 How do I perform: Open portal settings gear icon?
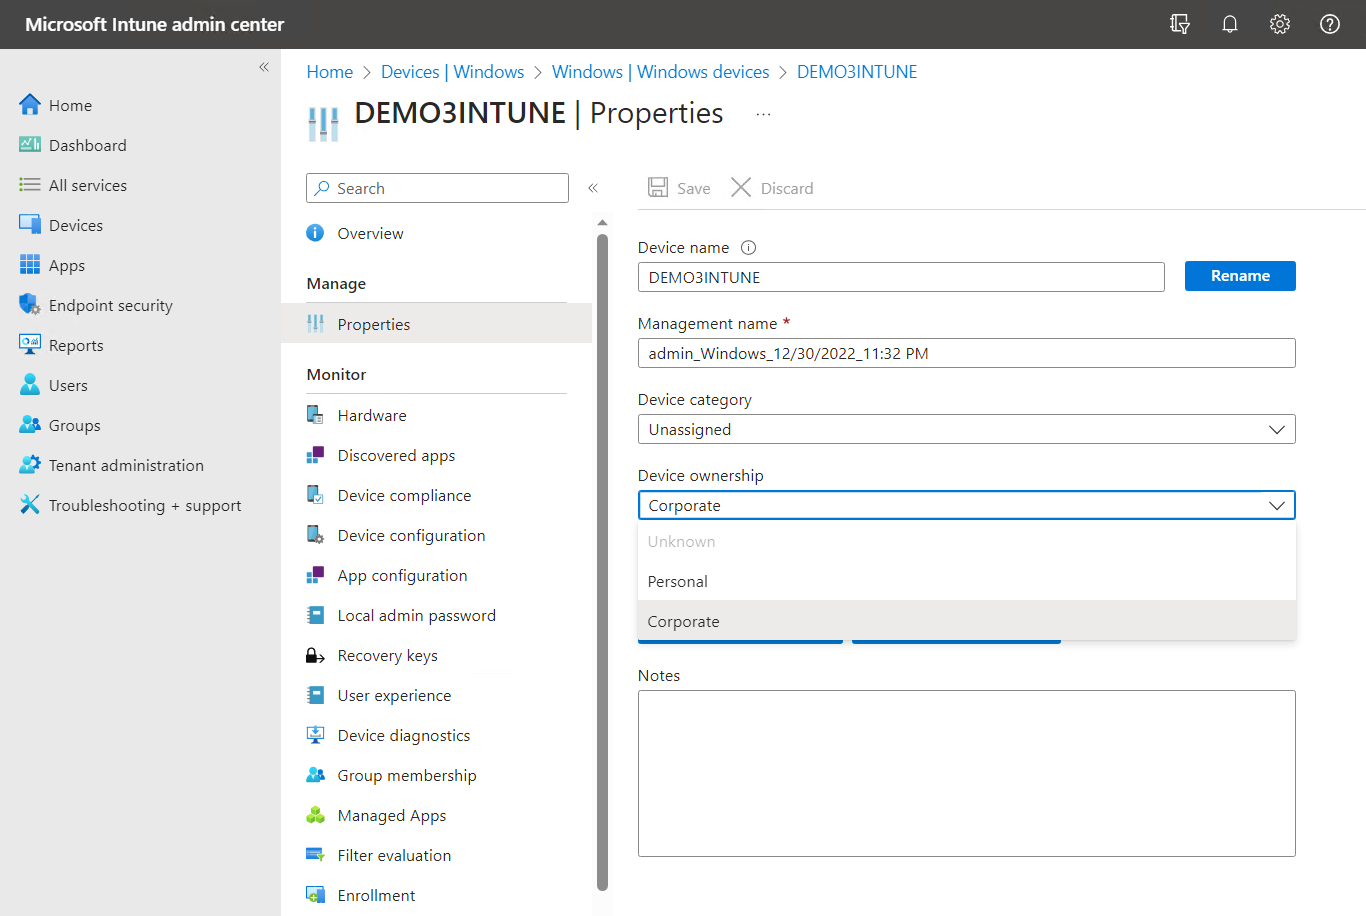pos(1280,24)
